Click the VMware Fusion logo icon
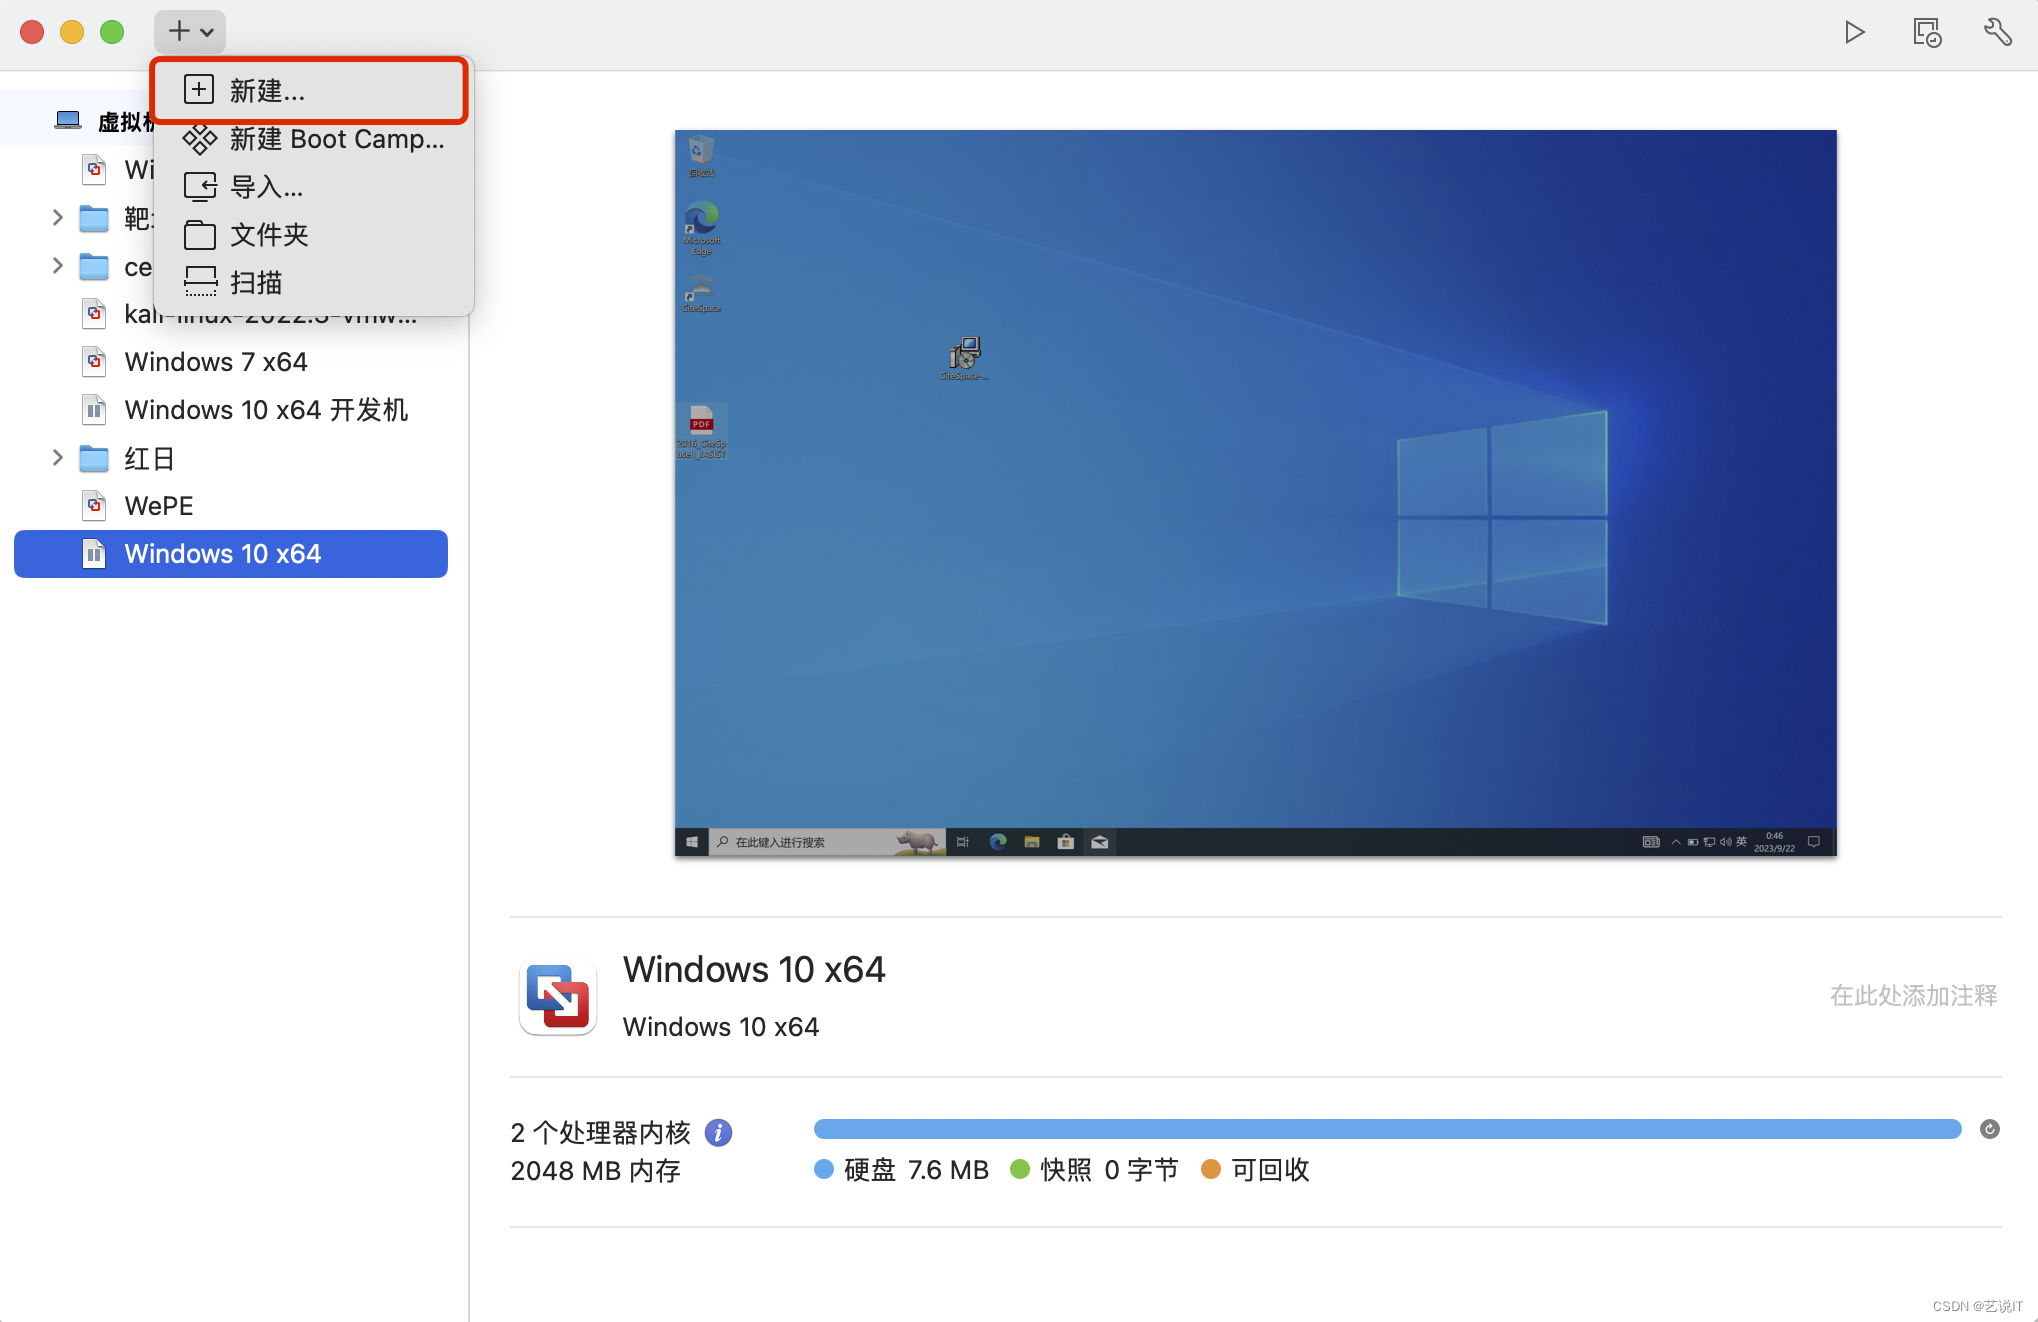2038x1322 pixels. (x=558, y=996)
